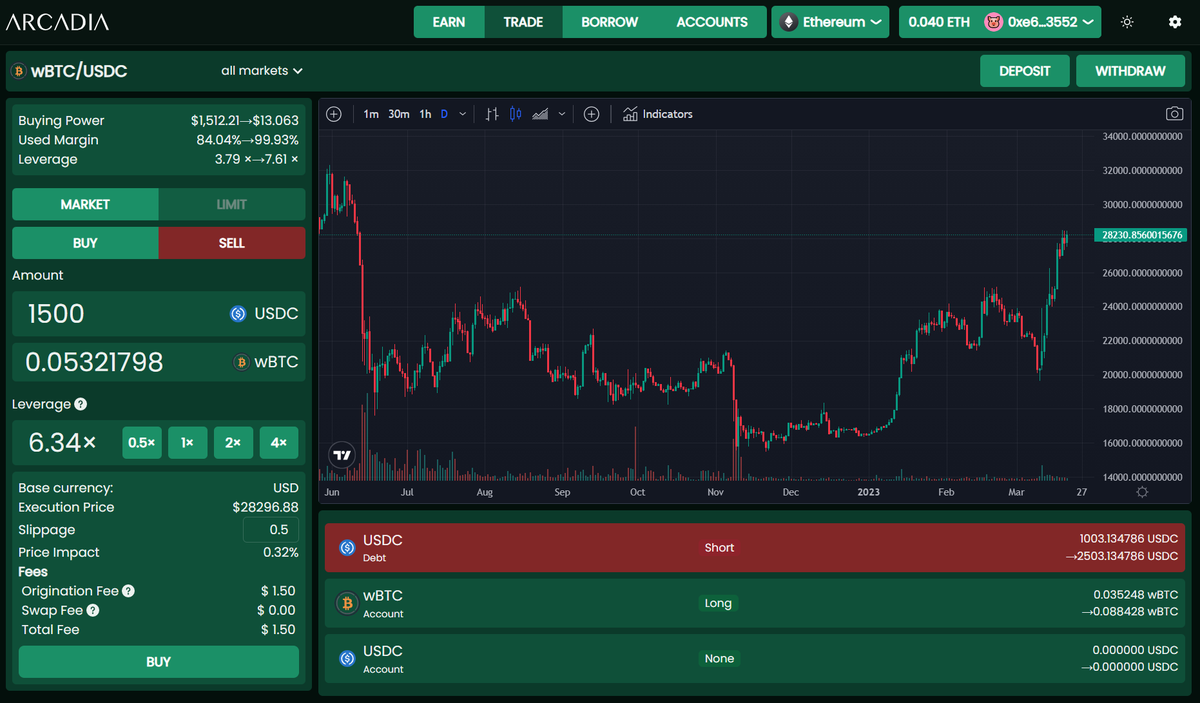Select the 30m chart interval
Screen dimensions: 1200x703
point(399,114)
